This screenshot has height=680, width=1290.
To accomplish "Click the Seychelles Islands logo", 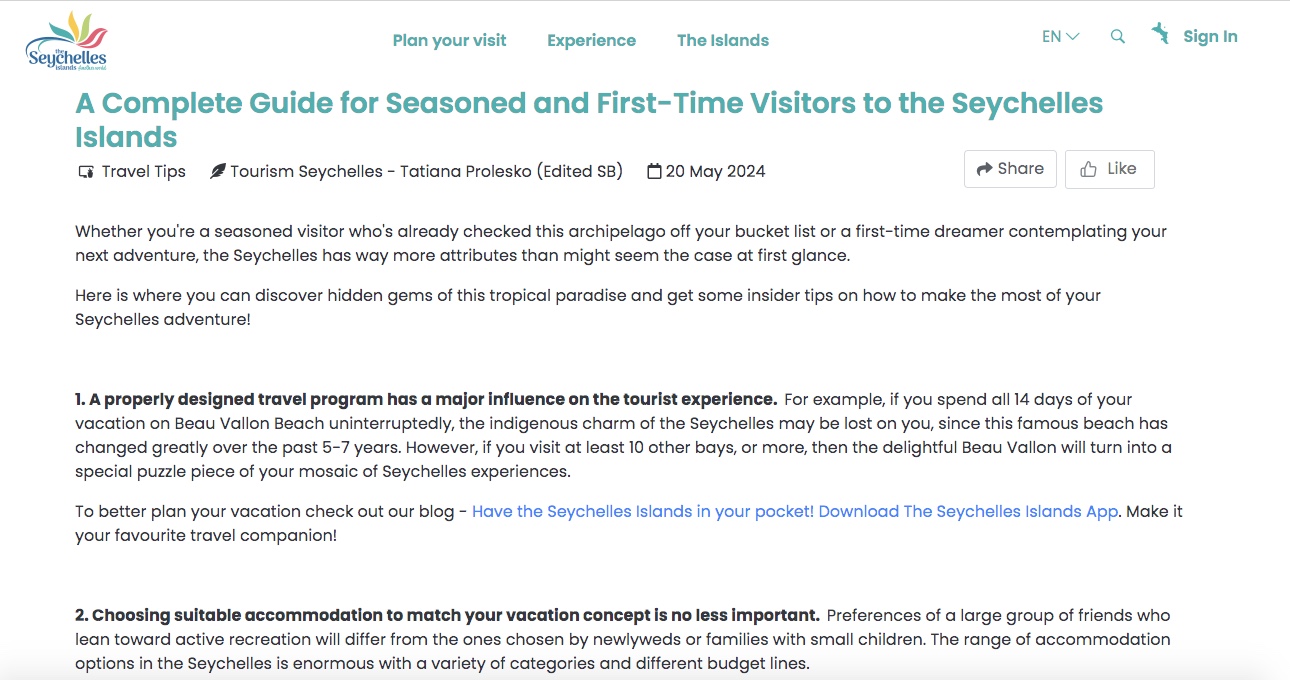I will pos(66,41).
